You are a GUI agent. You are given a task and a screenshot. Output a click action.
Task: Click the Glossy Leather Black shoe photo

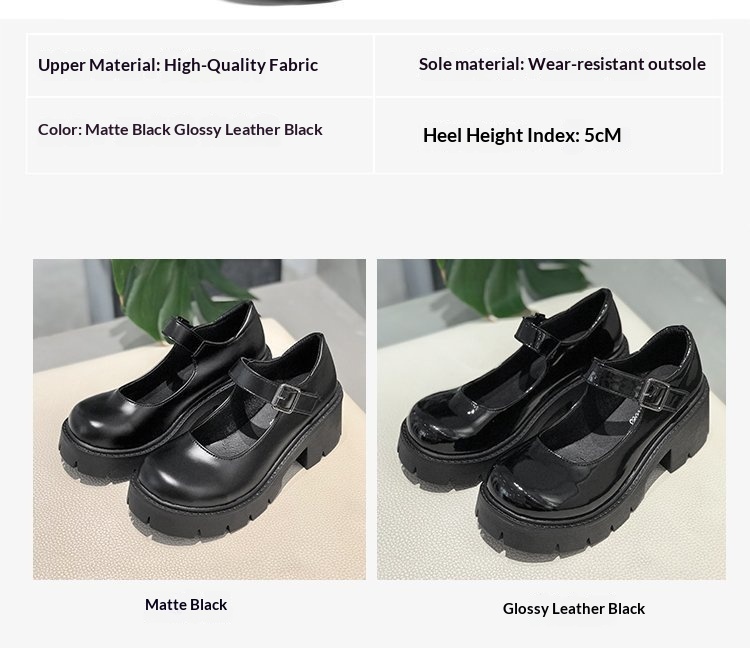pos(551,419)
